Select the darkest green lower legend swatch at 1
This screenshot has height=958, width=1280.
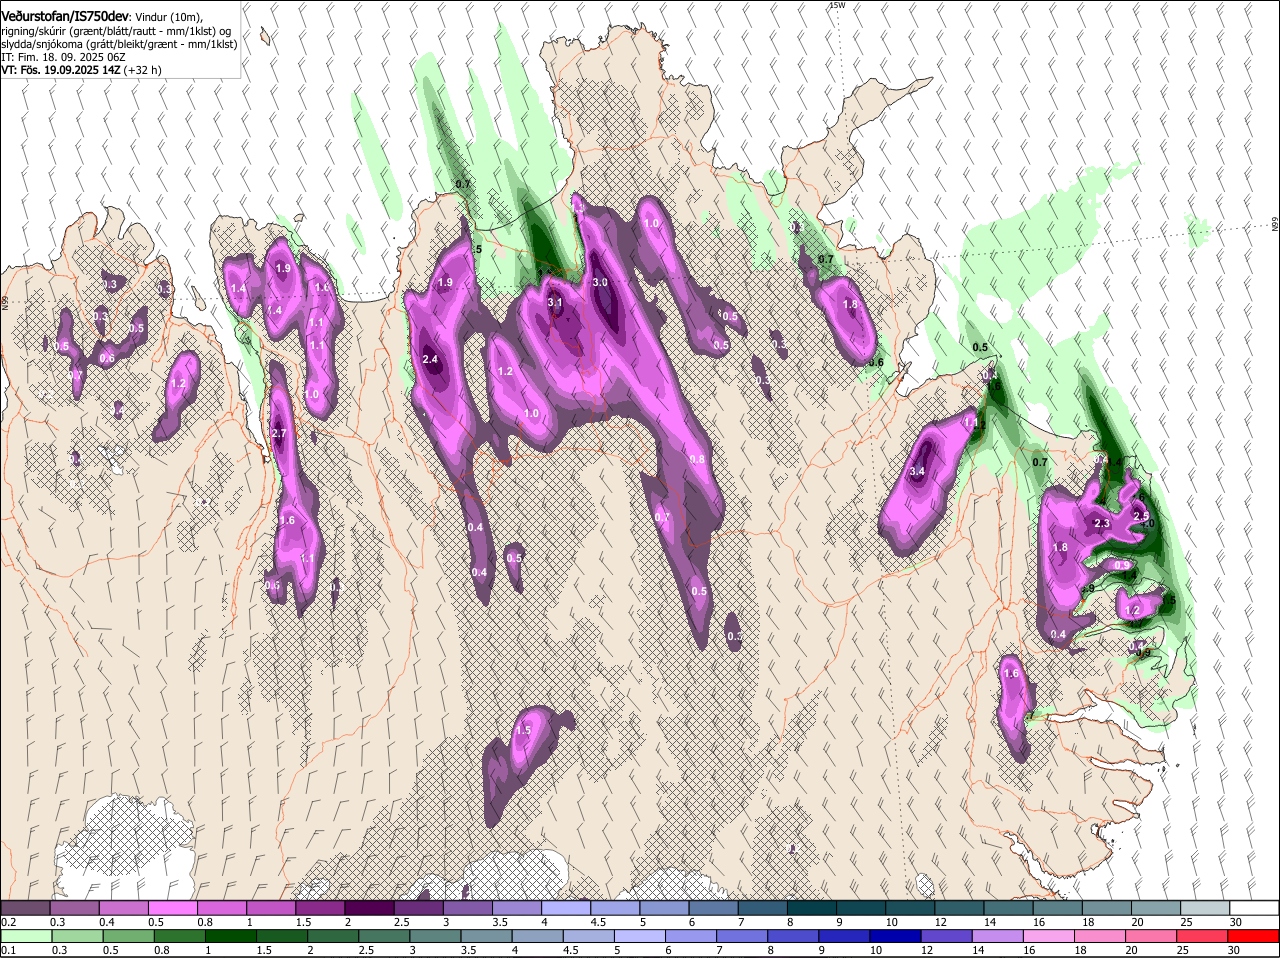(230, 937)
